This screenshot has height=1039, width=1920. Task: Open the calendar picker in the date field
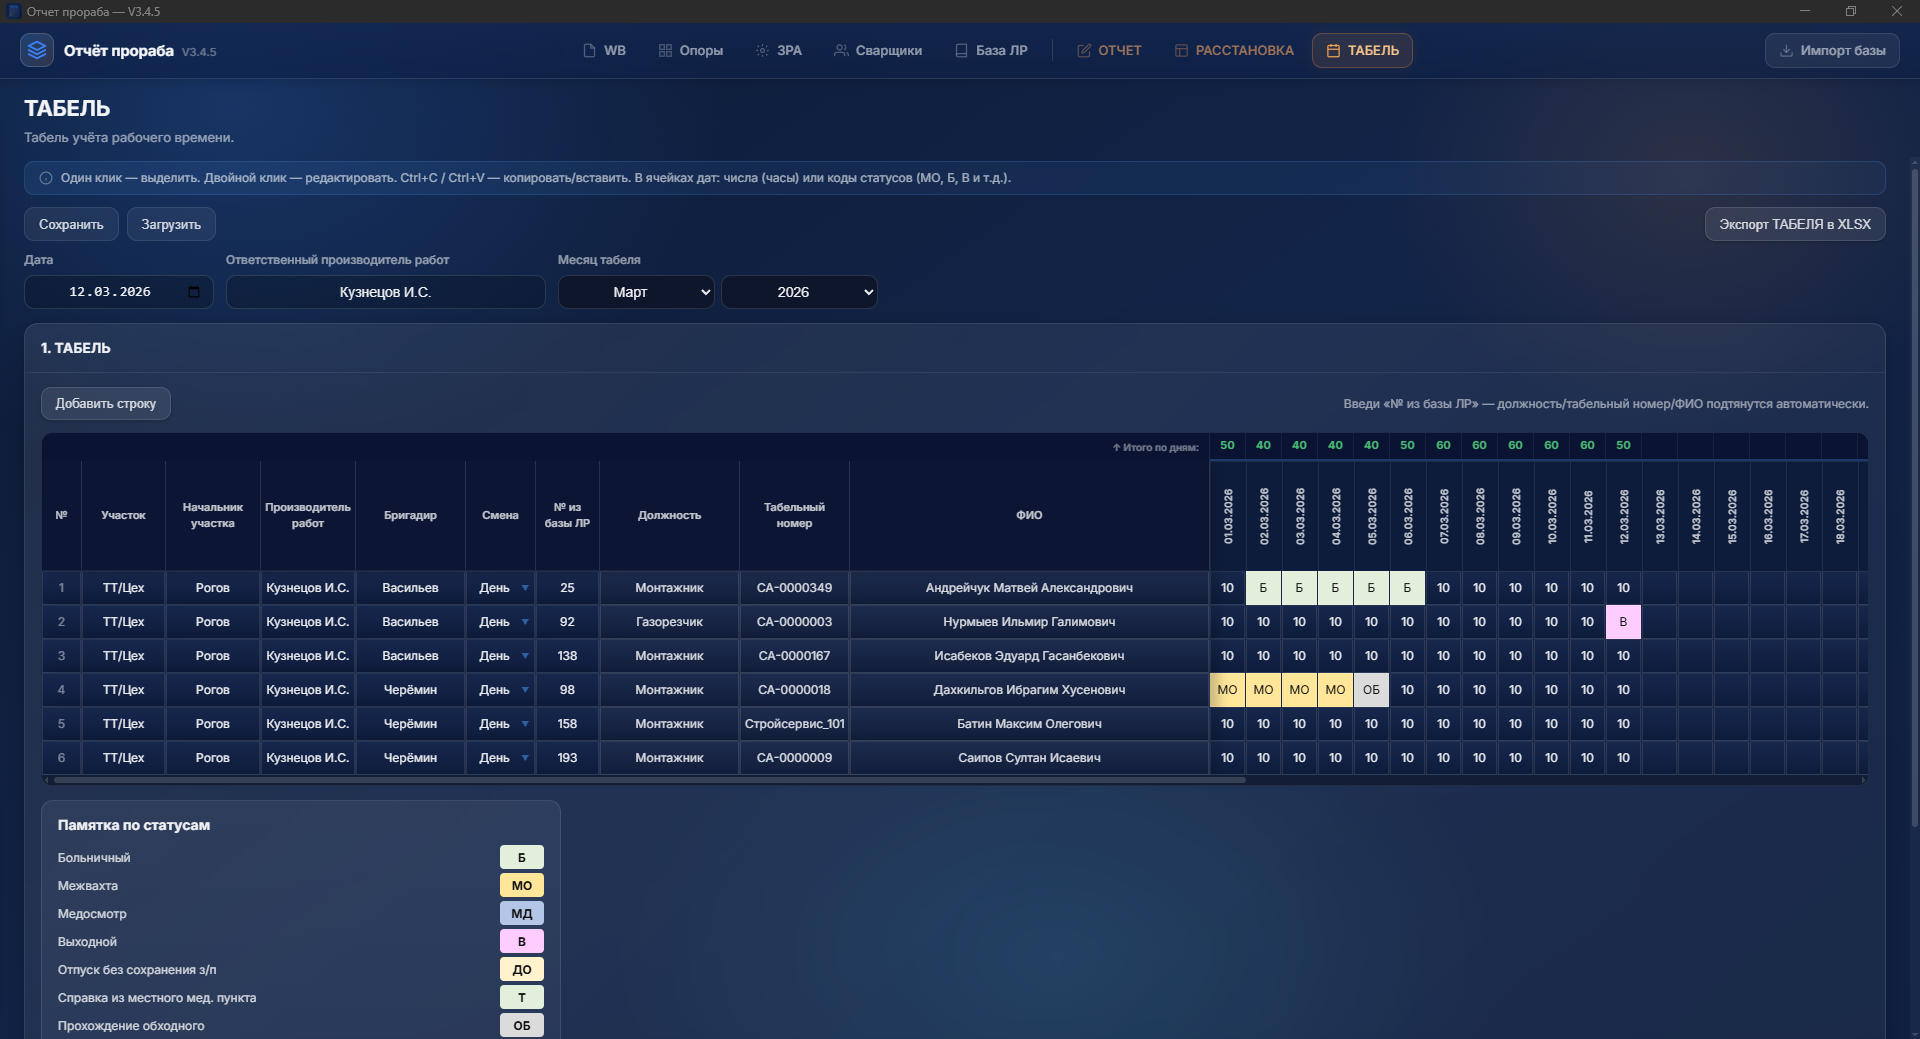(194, 292)
